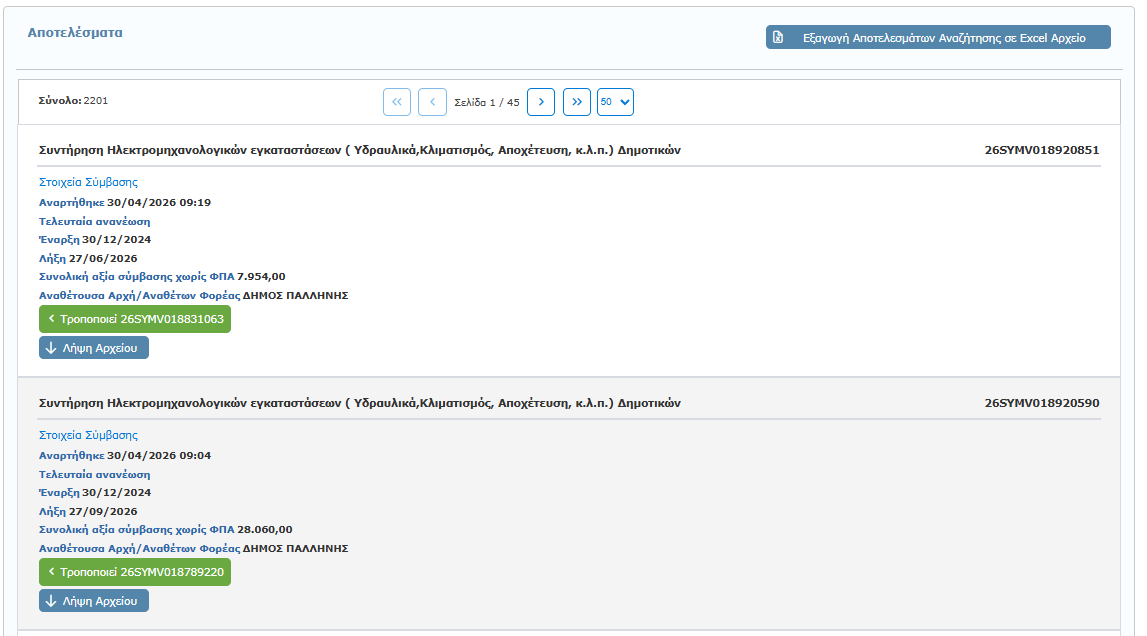Click ΔΗΜΟΣ ΠΑΛΛΗΝΗΣ in the first contract
The width and height of the screenshot is (1147, 636).
pos(296,296)
